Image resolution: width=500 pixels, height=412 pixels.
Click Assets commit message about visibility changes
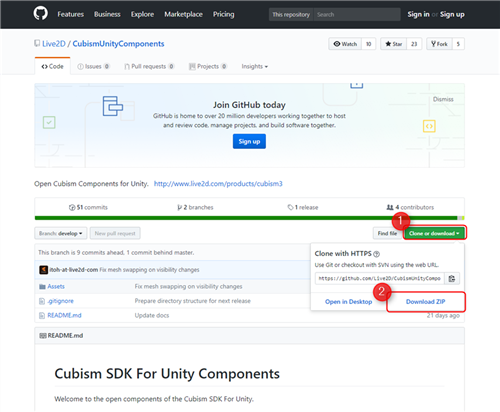tap(188, 286)
